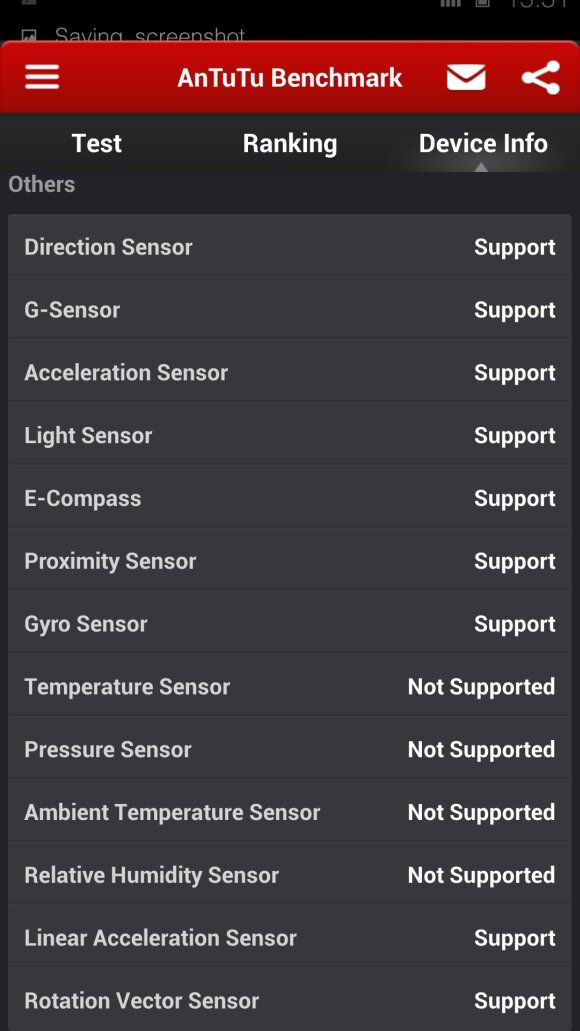Viewport: 580px width, 1031px height.
Task: Switch to the Test tab
Action: [97, 143]
